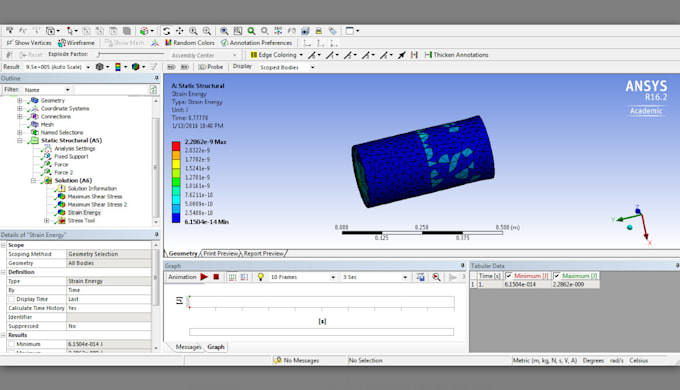This screenshot has width=680, height=390.
Task: Switch to the Geometry tab
Action: [183, 253]
